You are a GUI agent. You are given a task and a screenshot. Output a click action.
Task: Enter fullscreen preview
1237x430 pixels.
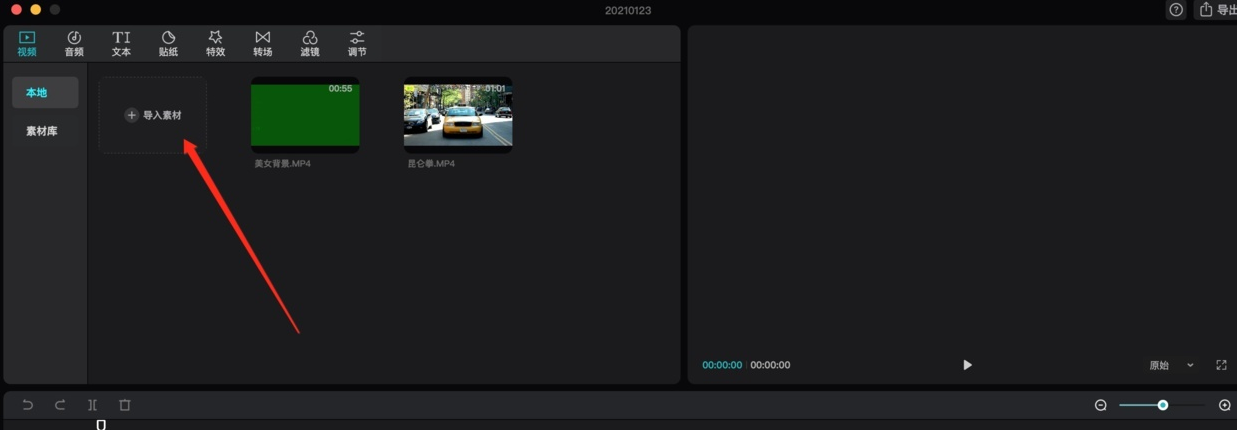click(x=1221, y=365)
